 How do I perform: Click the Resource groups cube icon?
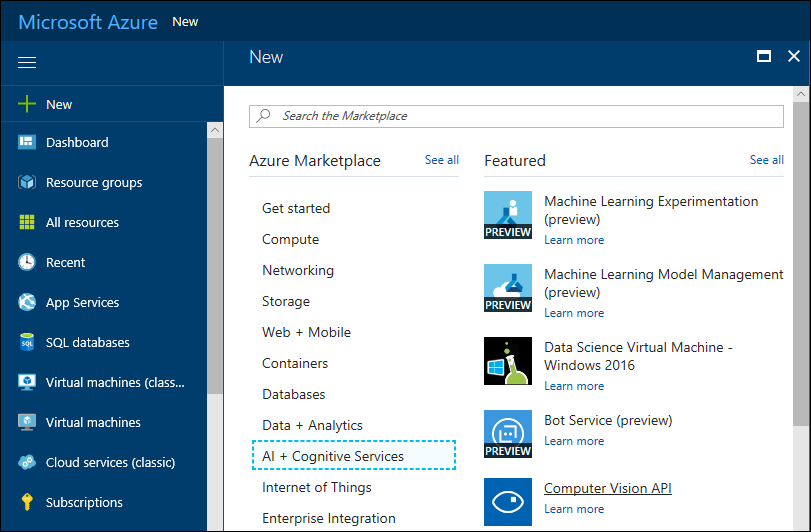pyautogui.click(x=27, y=182)
